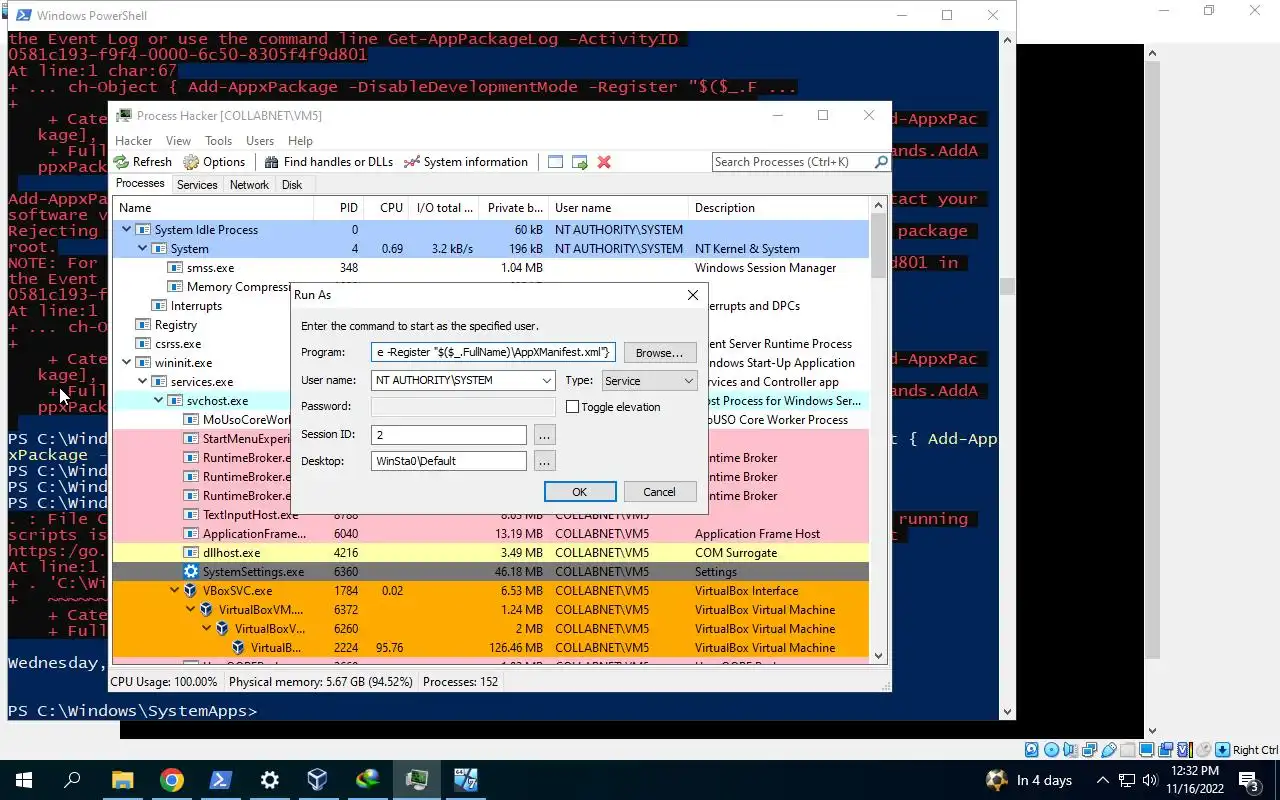The width and height of the screenshot is (1280, 800).
Task: Click VirtualBox Right Ctrl host key indicator
Action: (1247, 750)
